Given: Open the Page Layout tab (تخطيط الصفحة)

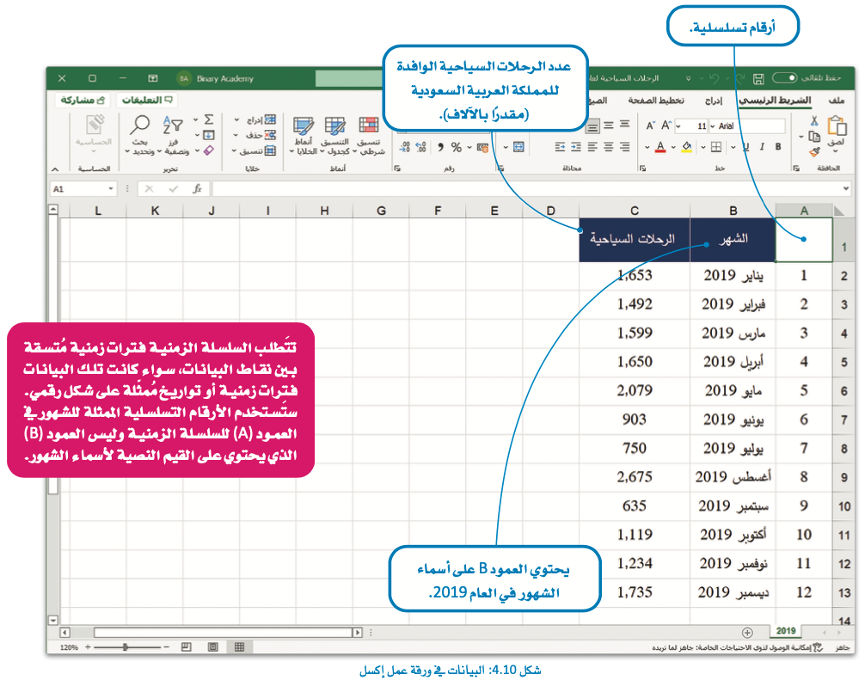Looking at the screenshot, I should coord(656,100).
